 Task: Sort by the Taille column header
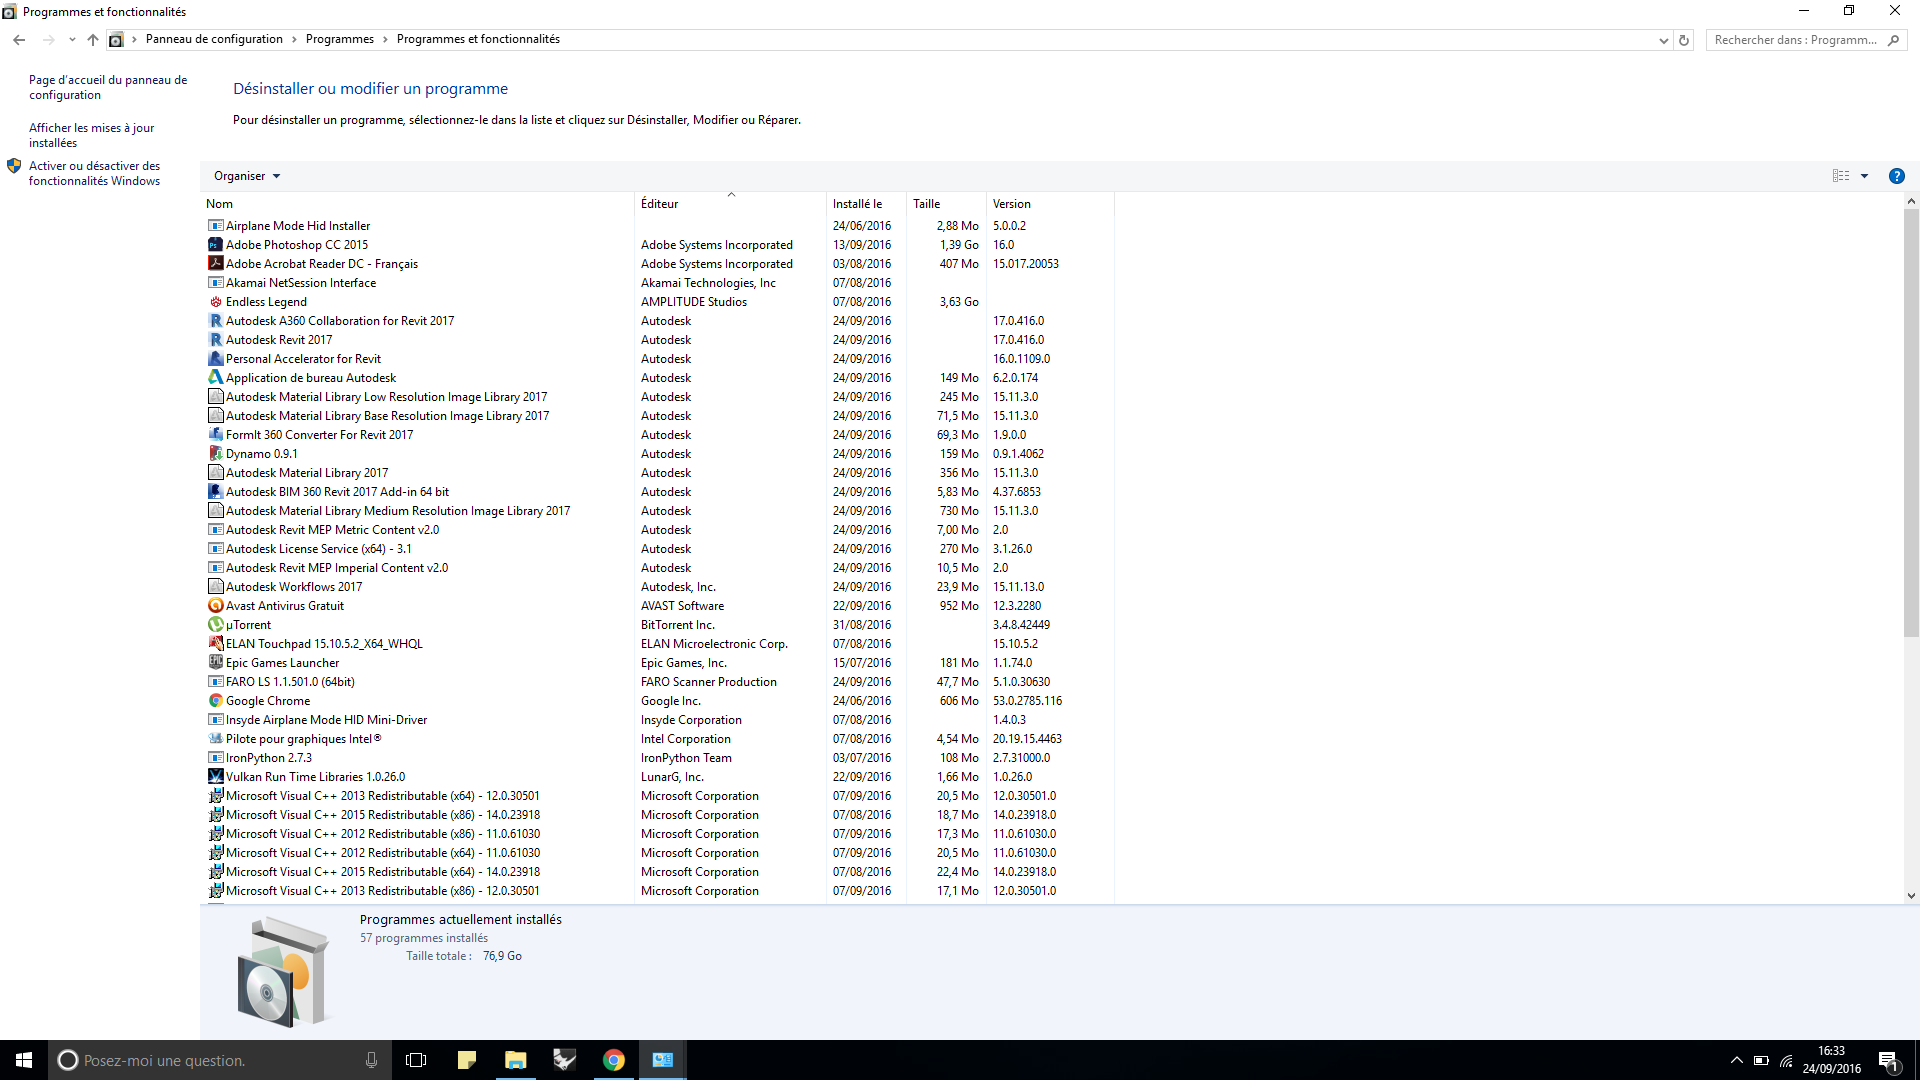(947, 204)
